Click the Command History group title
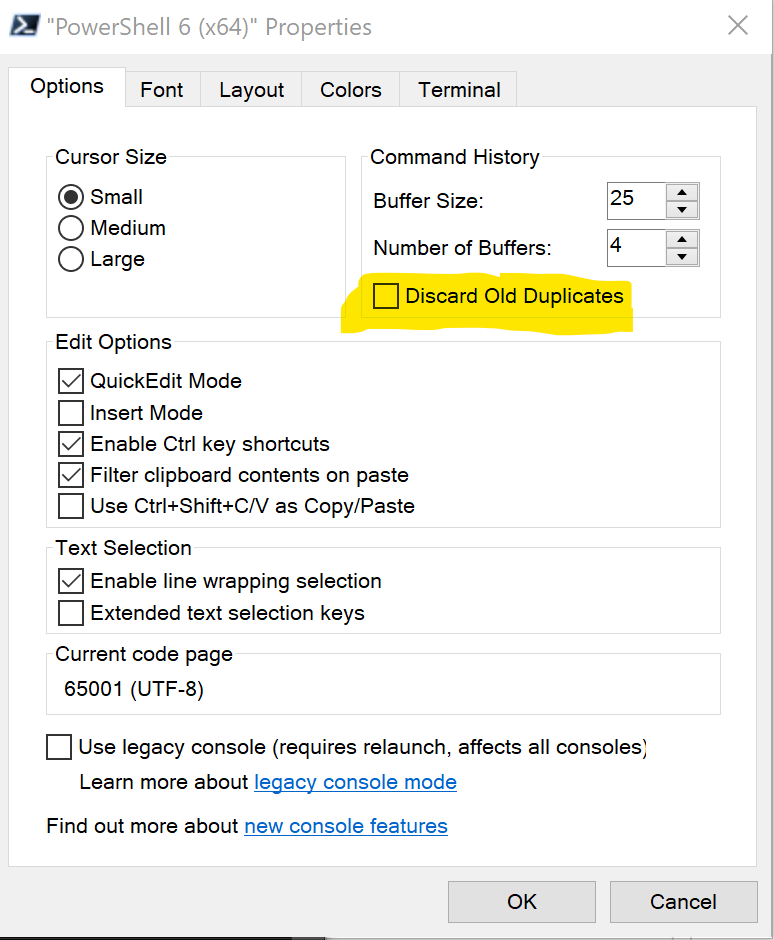This screenshot has height=940, width=774. (455, 157)
